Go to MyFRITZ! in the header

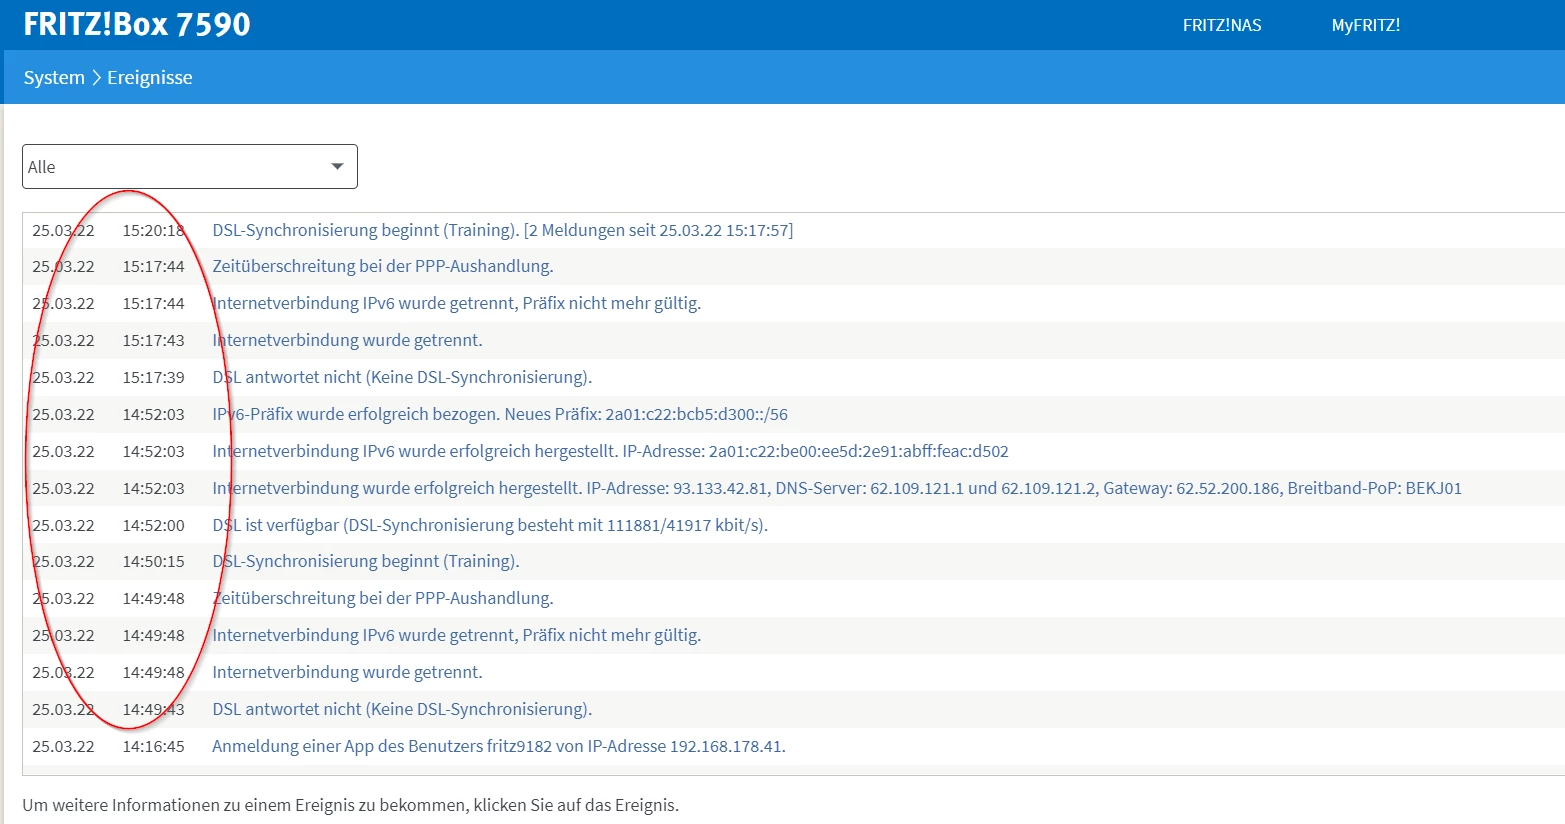click(x=1366, y=25)
